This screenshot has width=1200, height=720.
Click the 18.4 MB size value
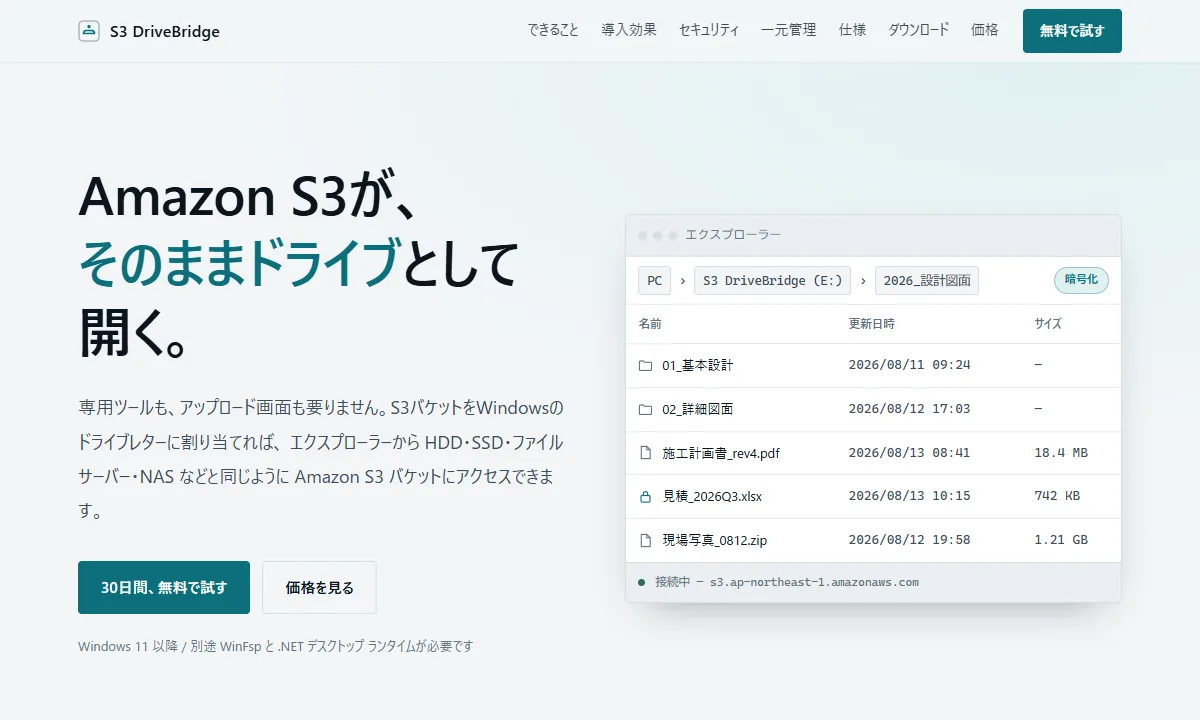1061,453
